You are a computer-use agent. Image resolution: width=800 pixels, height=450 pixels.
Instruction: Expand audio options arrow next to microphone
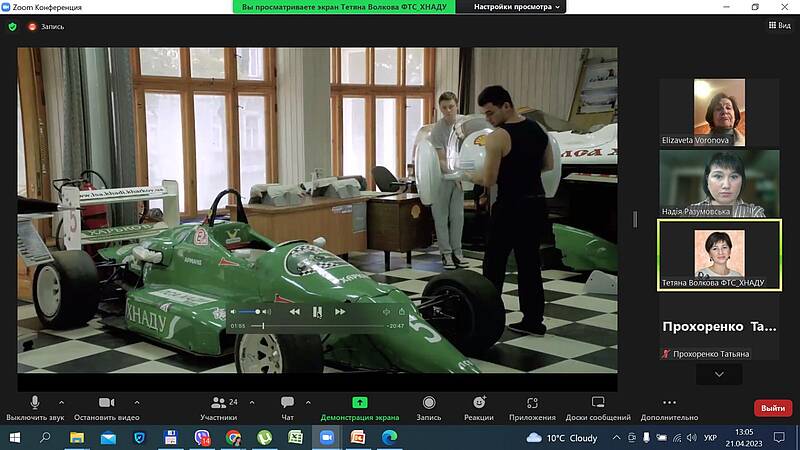pyautogui.click(x=62, y=403)
